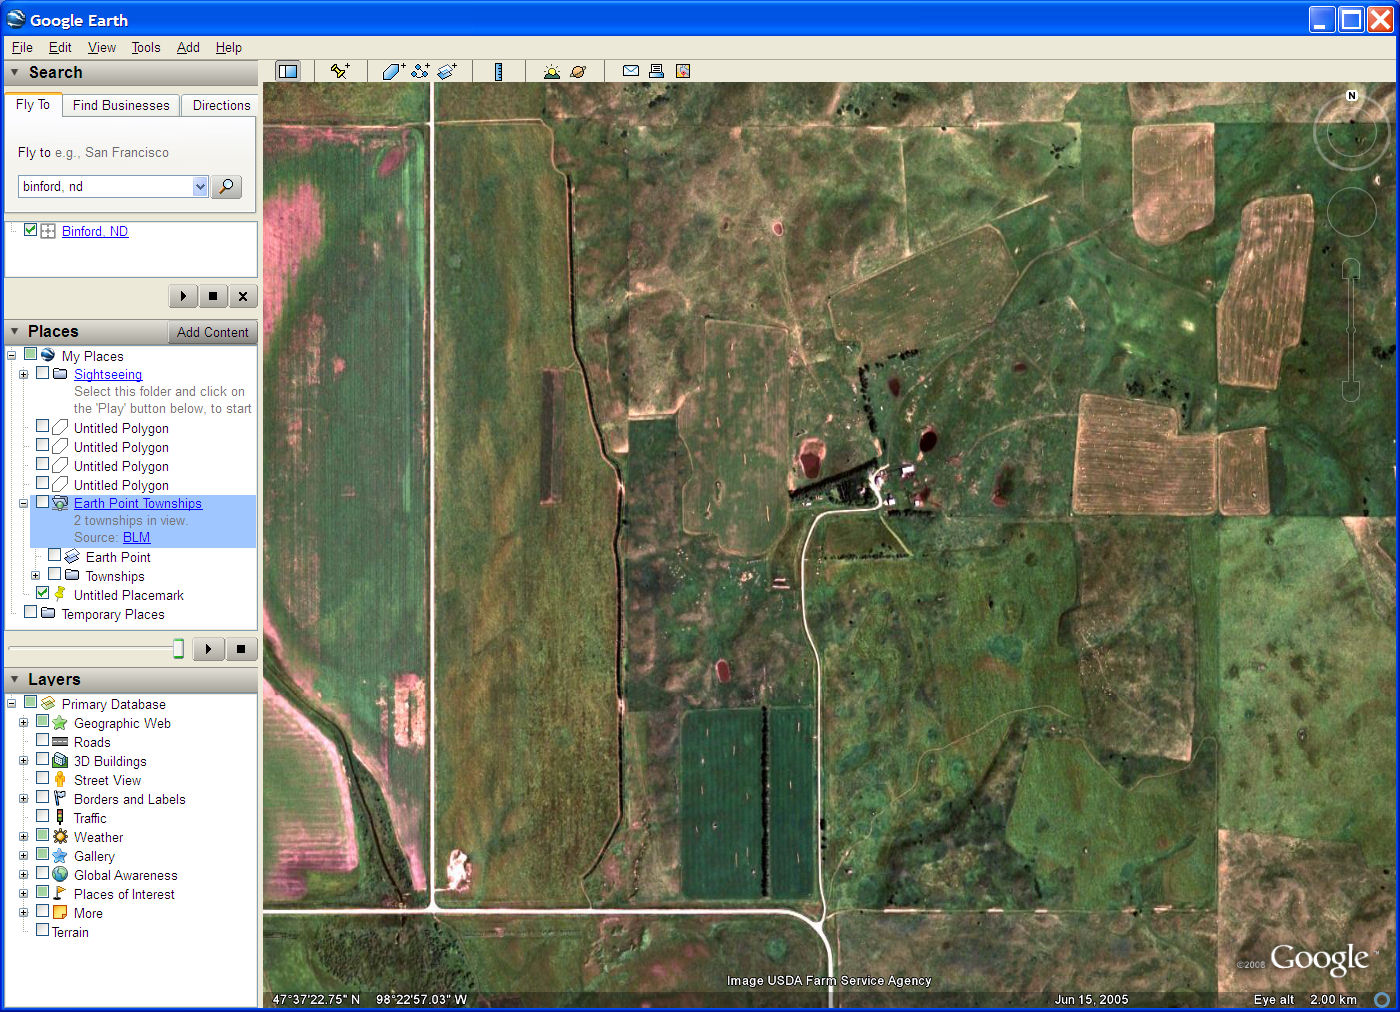Enable the Terrain layer checkbox

[42, 930]
